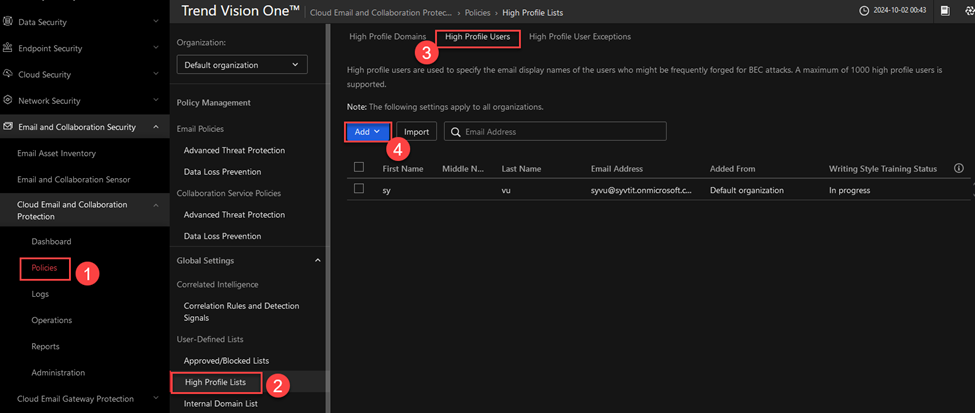The image size is (975, 413).
Task: Click the Import button
Action: tap(417, 132)
